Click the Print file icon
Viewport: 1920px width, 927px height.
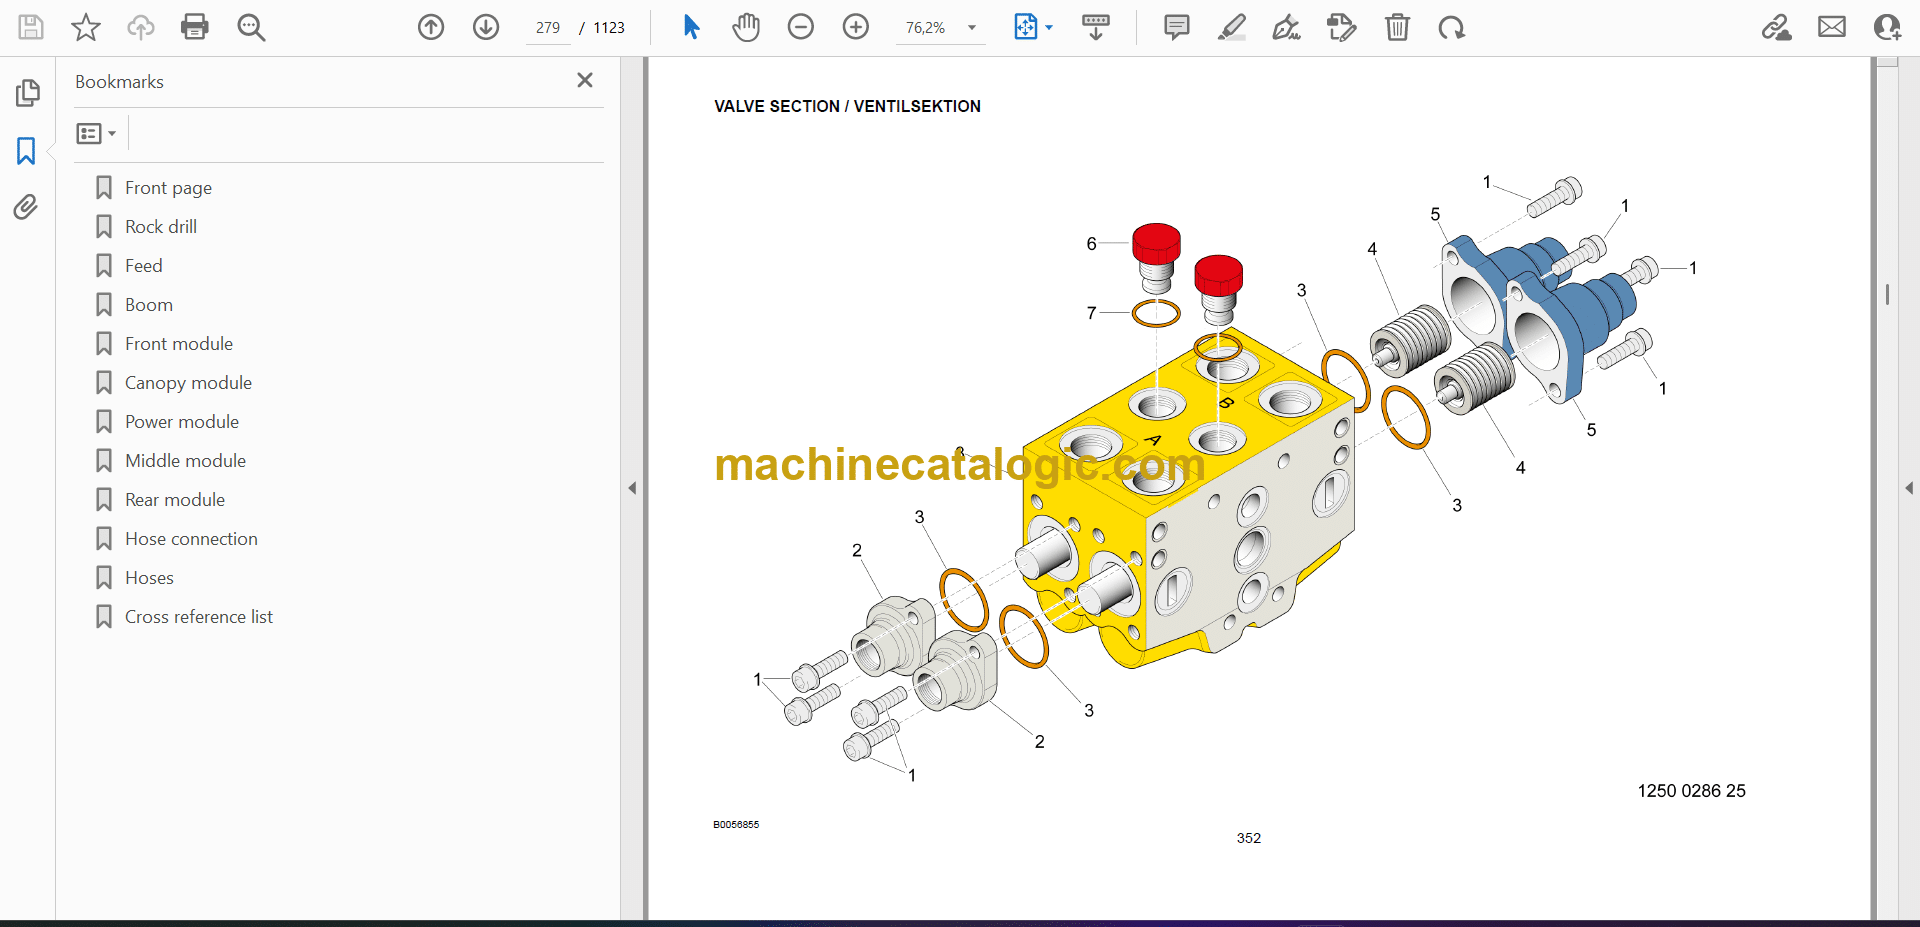pyautogui.click(x=194, y=27)
